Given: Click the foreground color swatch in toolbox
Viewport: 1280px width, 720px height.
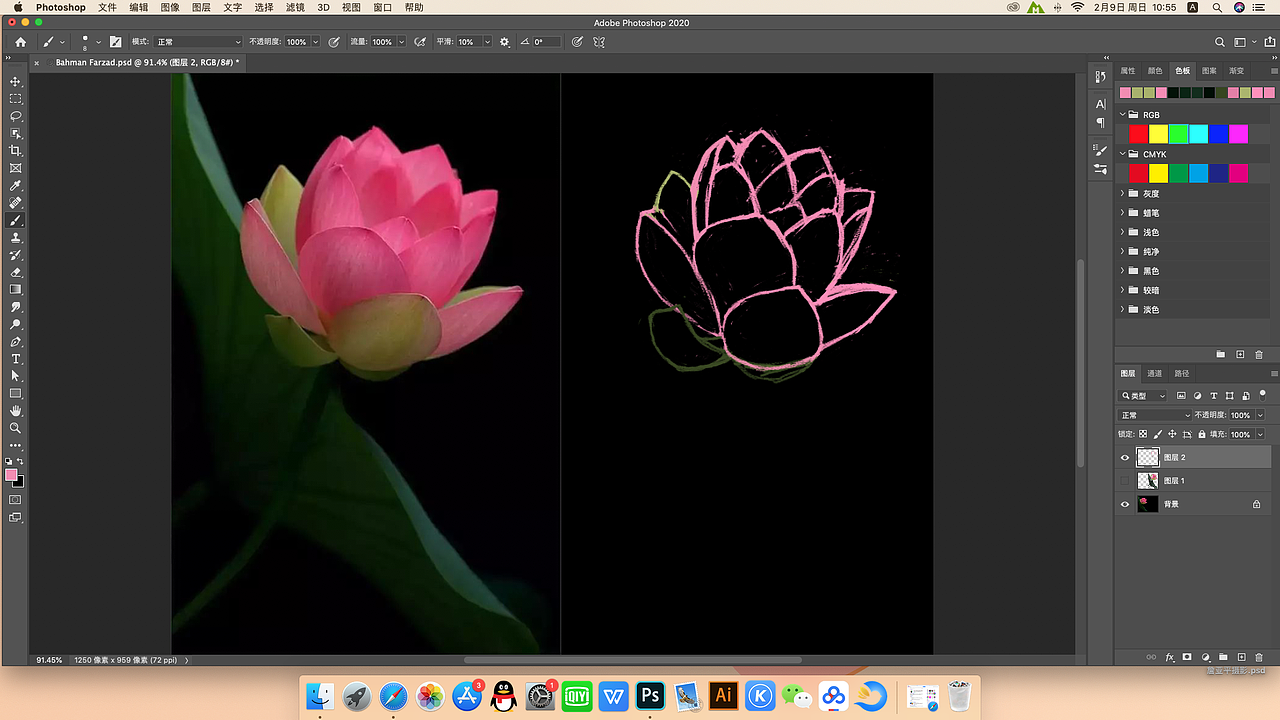Looking at the screenshot, I should (x=11, y=475).
